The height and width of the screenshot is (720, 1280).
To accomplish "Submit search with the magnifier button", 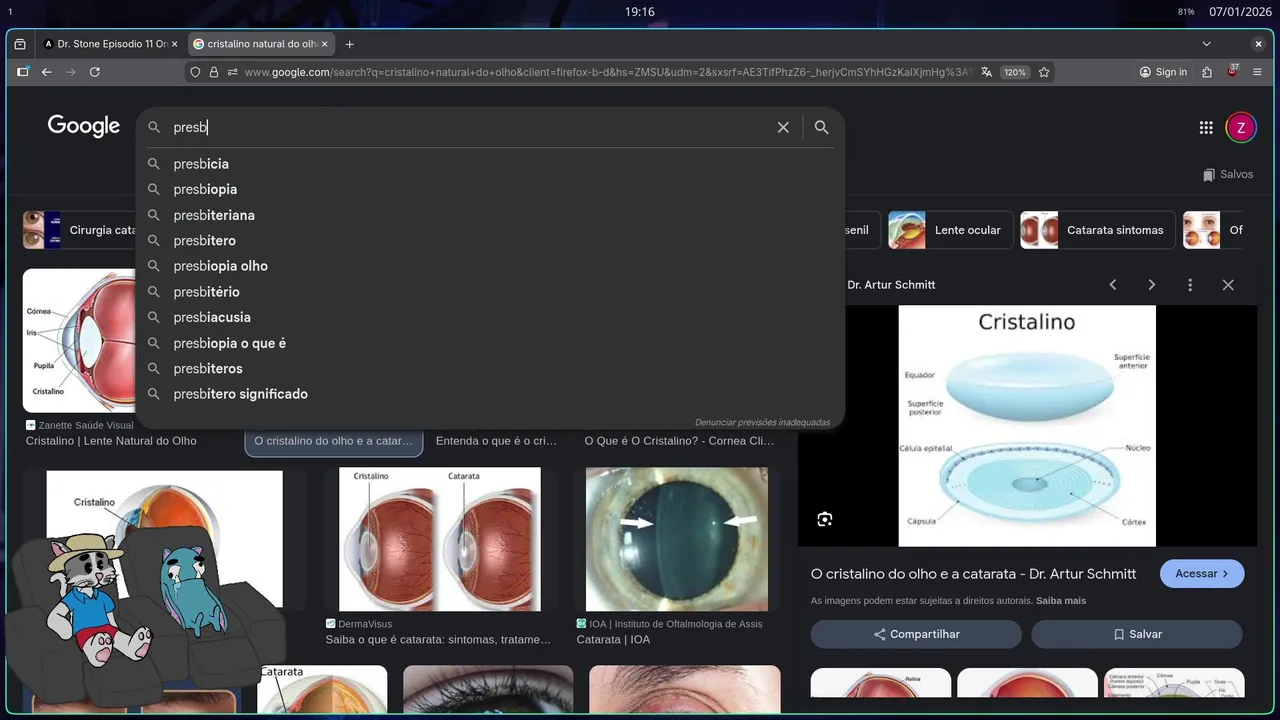I will click(821, 127).
